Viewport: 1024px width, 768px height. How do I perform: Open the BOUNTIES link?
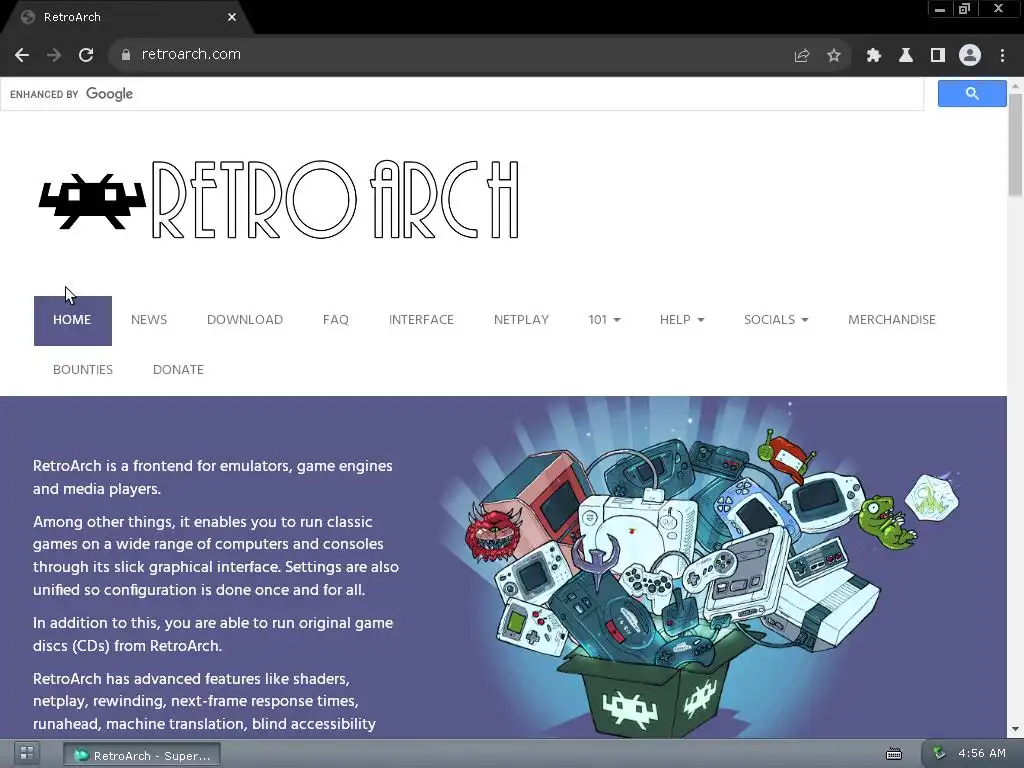pos(83,370)
